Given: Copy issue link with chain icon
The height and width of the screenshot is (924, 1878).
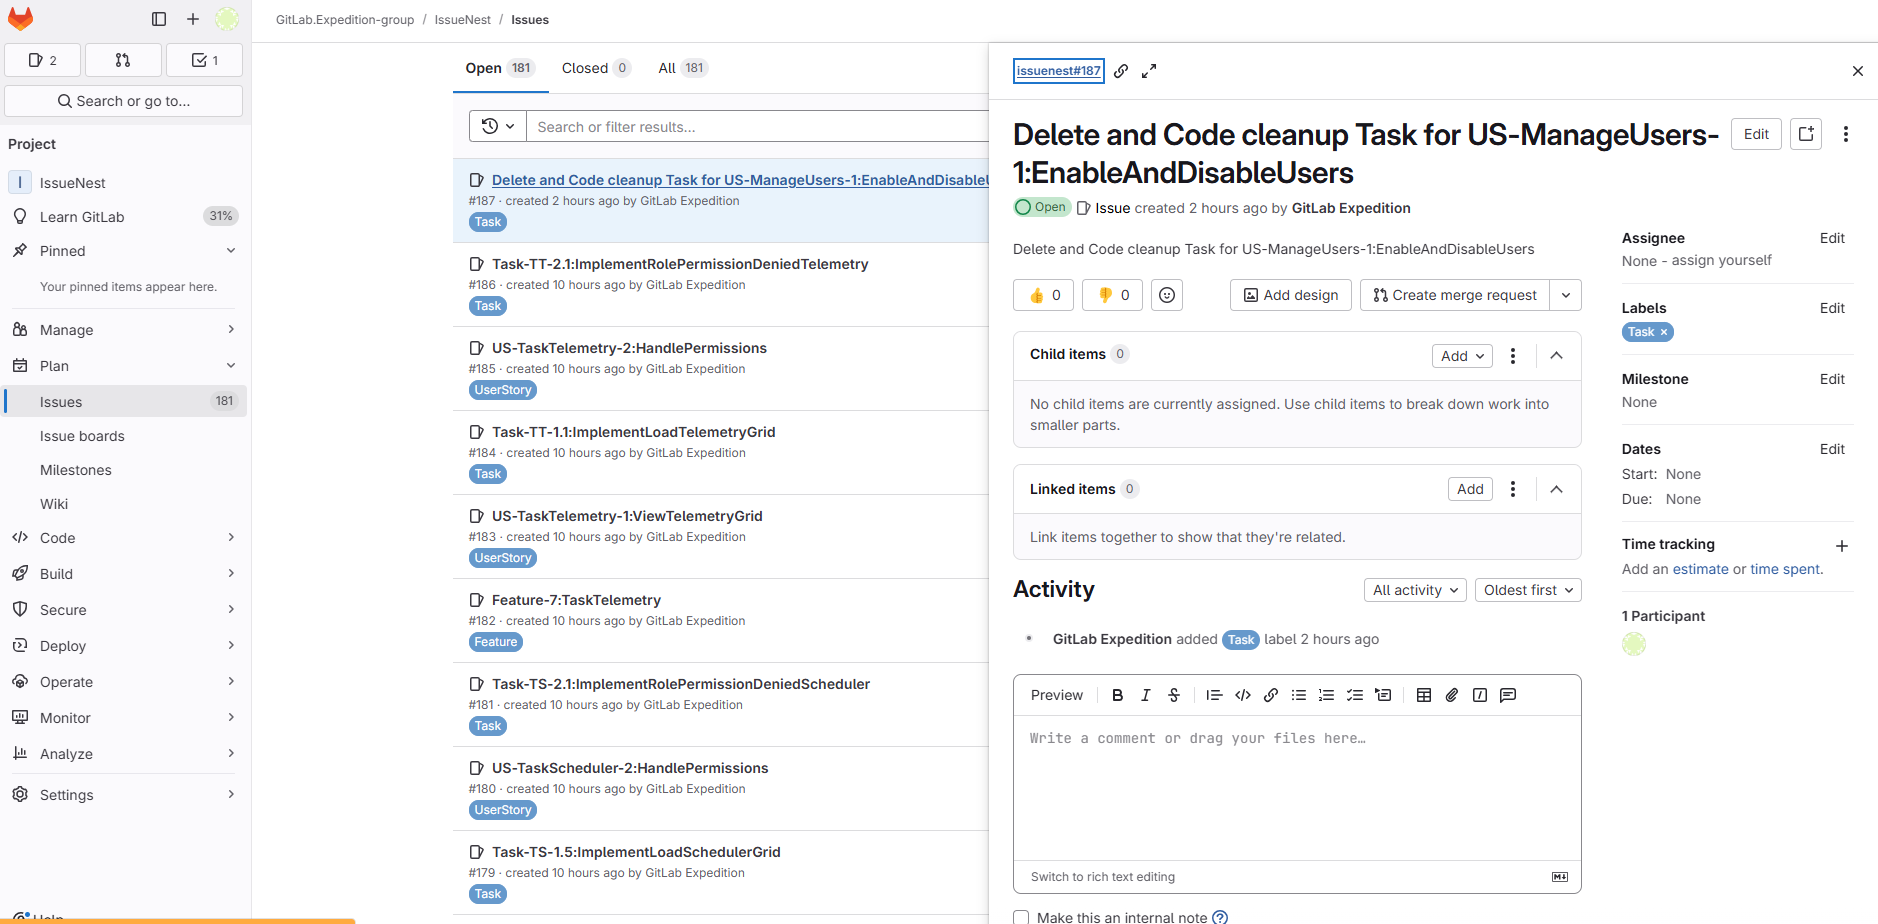Looking at the screenshot, I should coord(1121,71).
